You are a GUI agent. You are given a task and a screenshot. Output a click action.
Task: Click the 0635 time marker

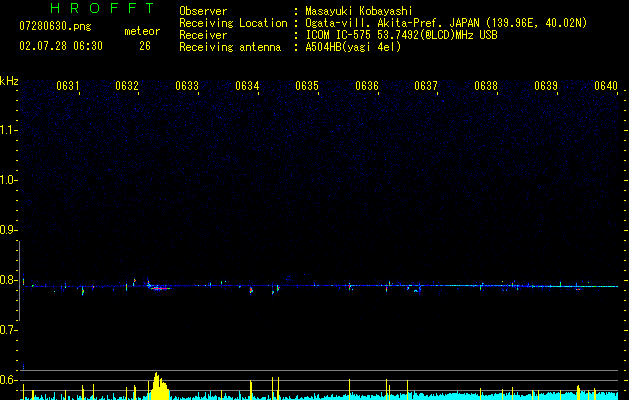click(x=307, y=86)
